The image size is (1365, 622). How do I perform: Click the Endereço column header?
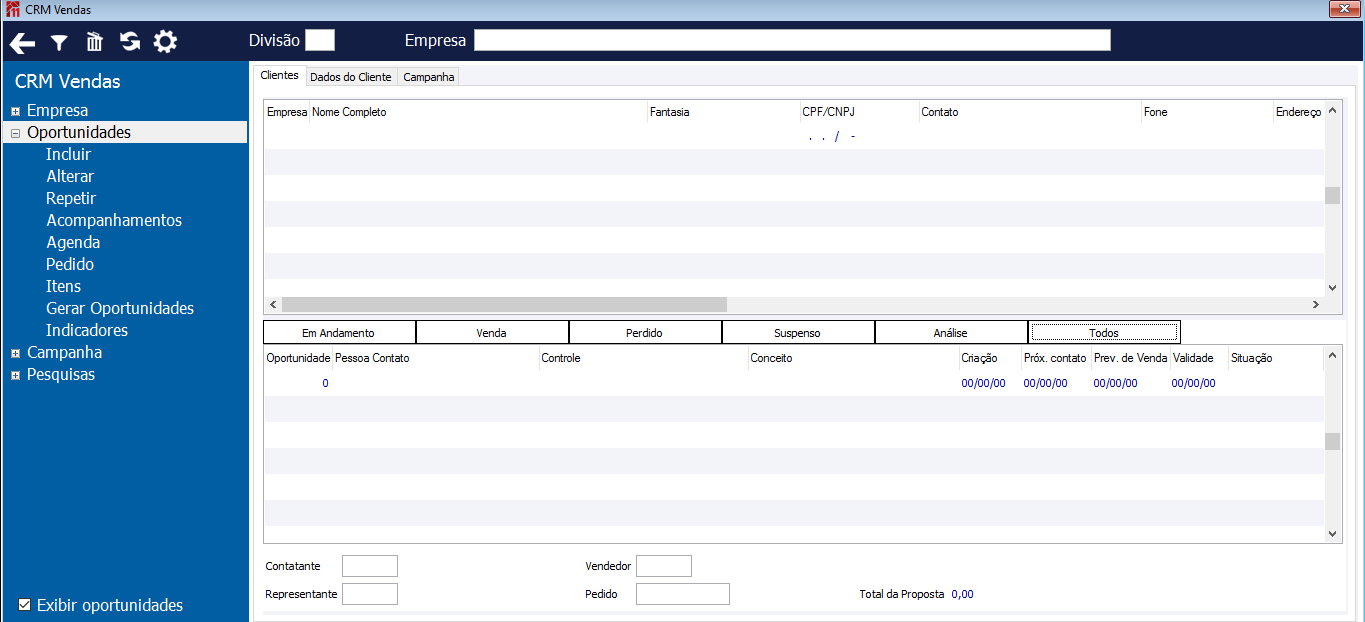(x=1299, y=112)
